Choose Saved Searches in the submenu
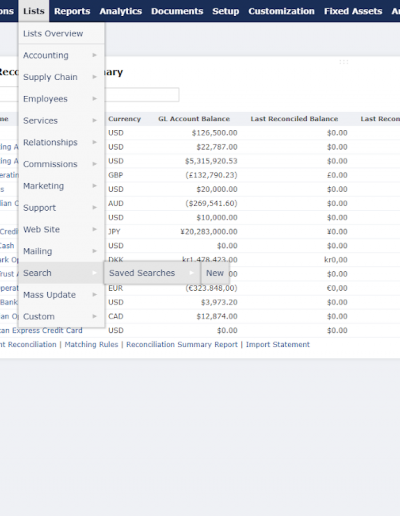This screenshot has height=516, width=400. click(152, 273)
